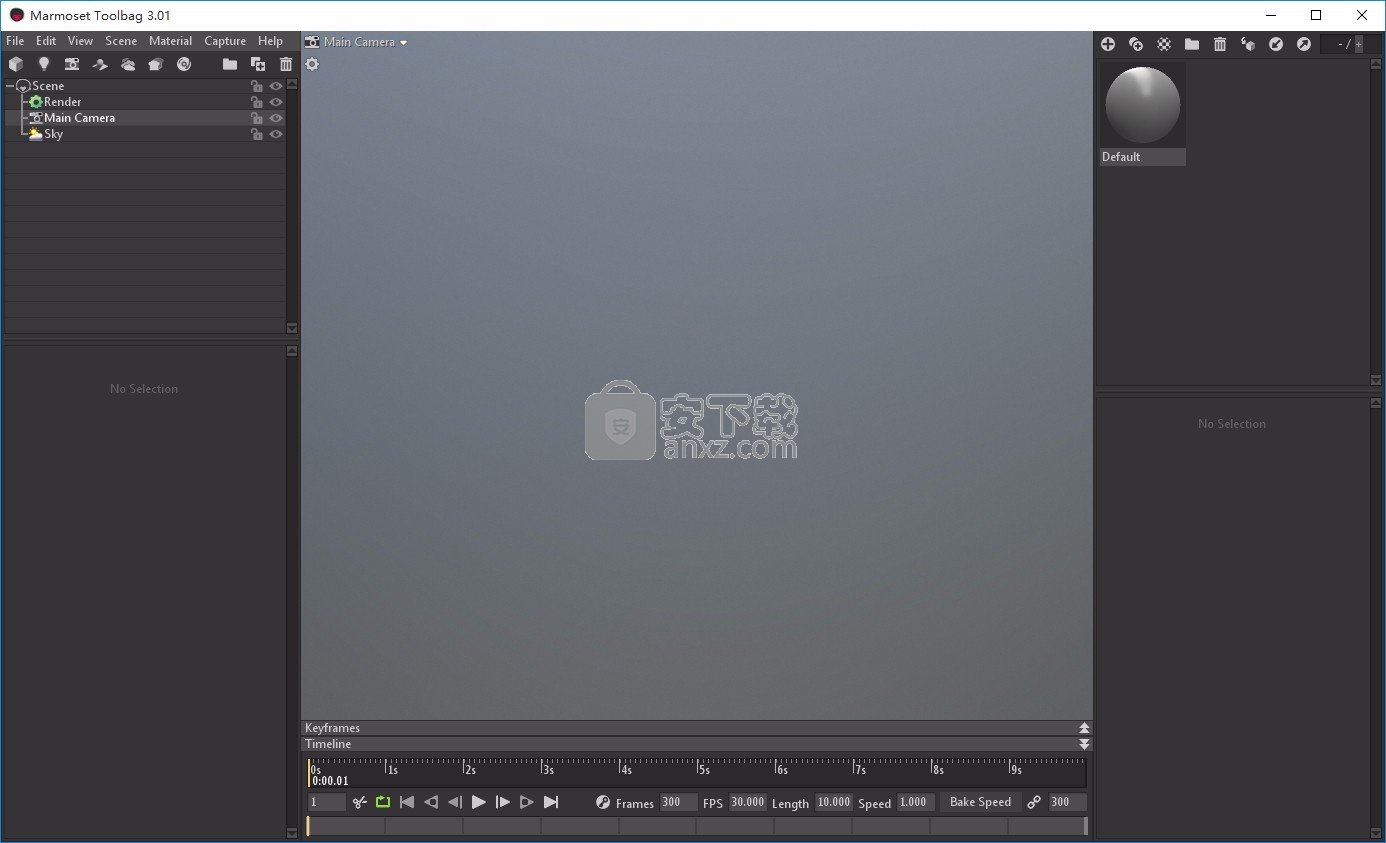Step back one frame

[455, 802]
